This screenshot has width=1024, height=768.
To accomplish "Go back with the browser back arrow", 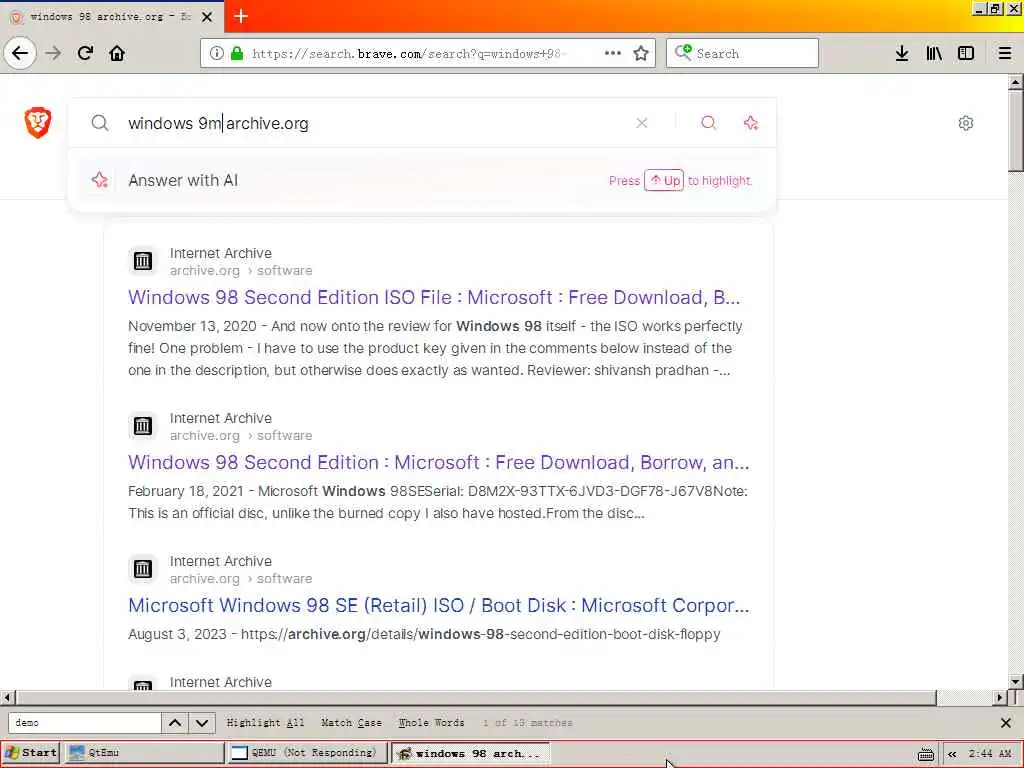I will 20,53.
